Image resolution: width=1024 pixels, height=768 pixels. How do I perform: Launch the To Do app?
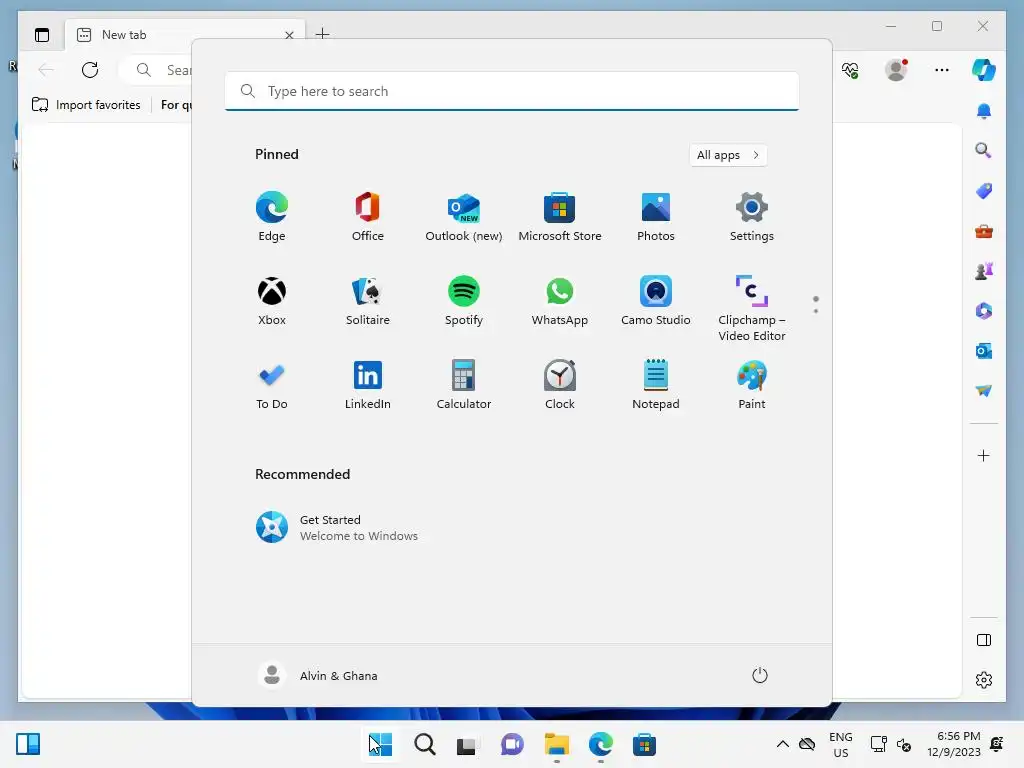(272, 385)
